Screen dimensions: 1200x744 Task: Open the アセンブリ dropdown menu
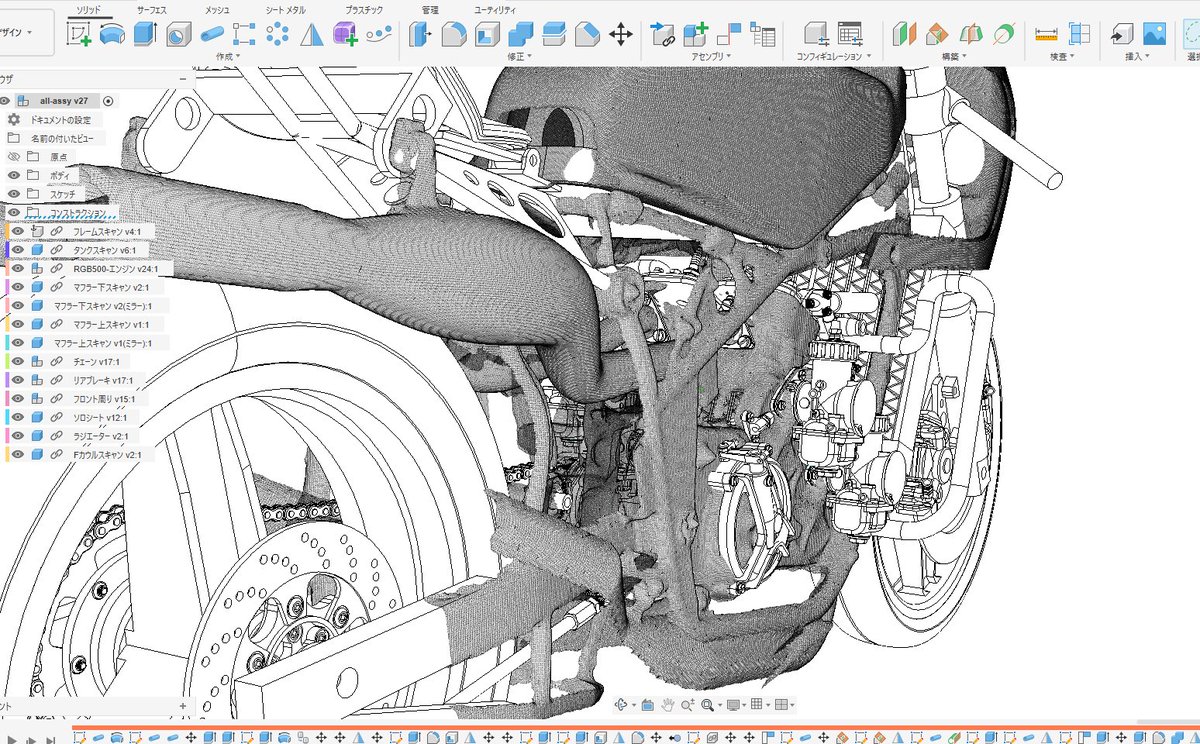712,57
